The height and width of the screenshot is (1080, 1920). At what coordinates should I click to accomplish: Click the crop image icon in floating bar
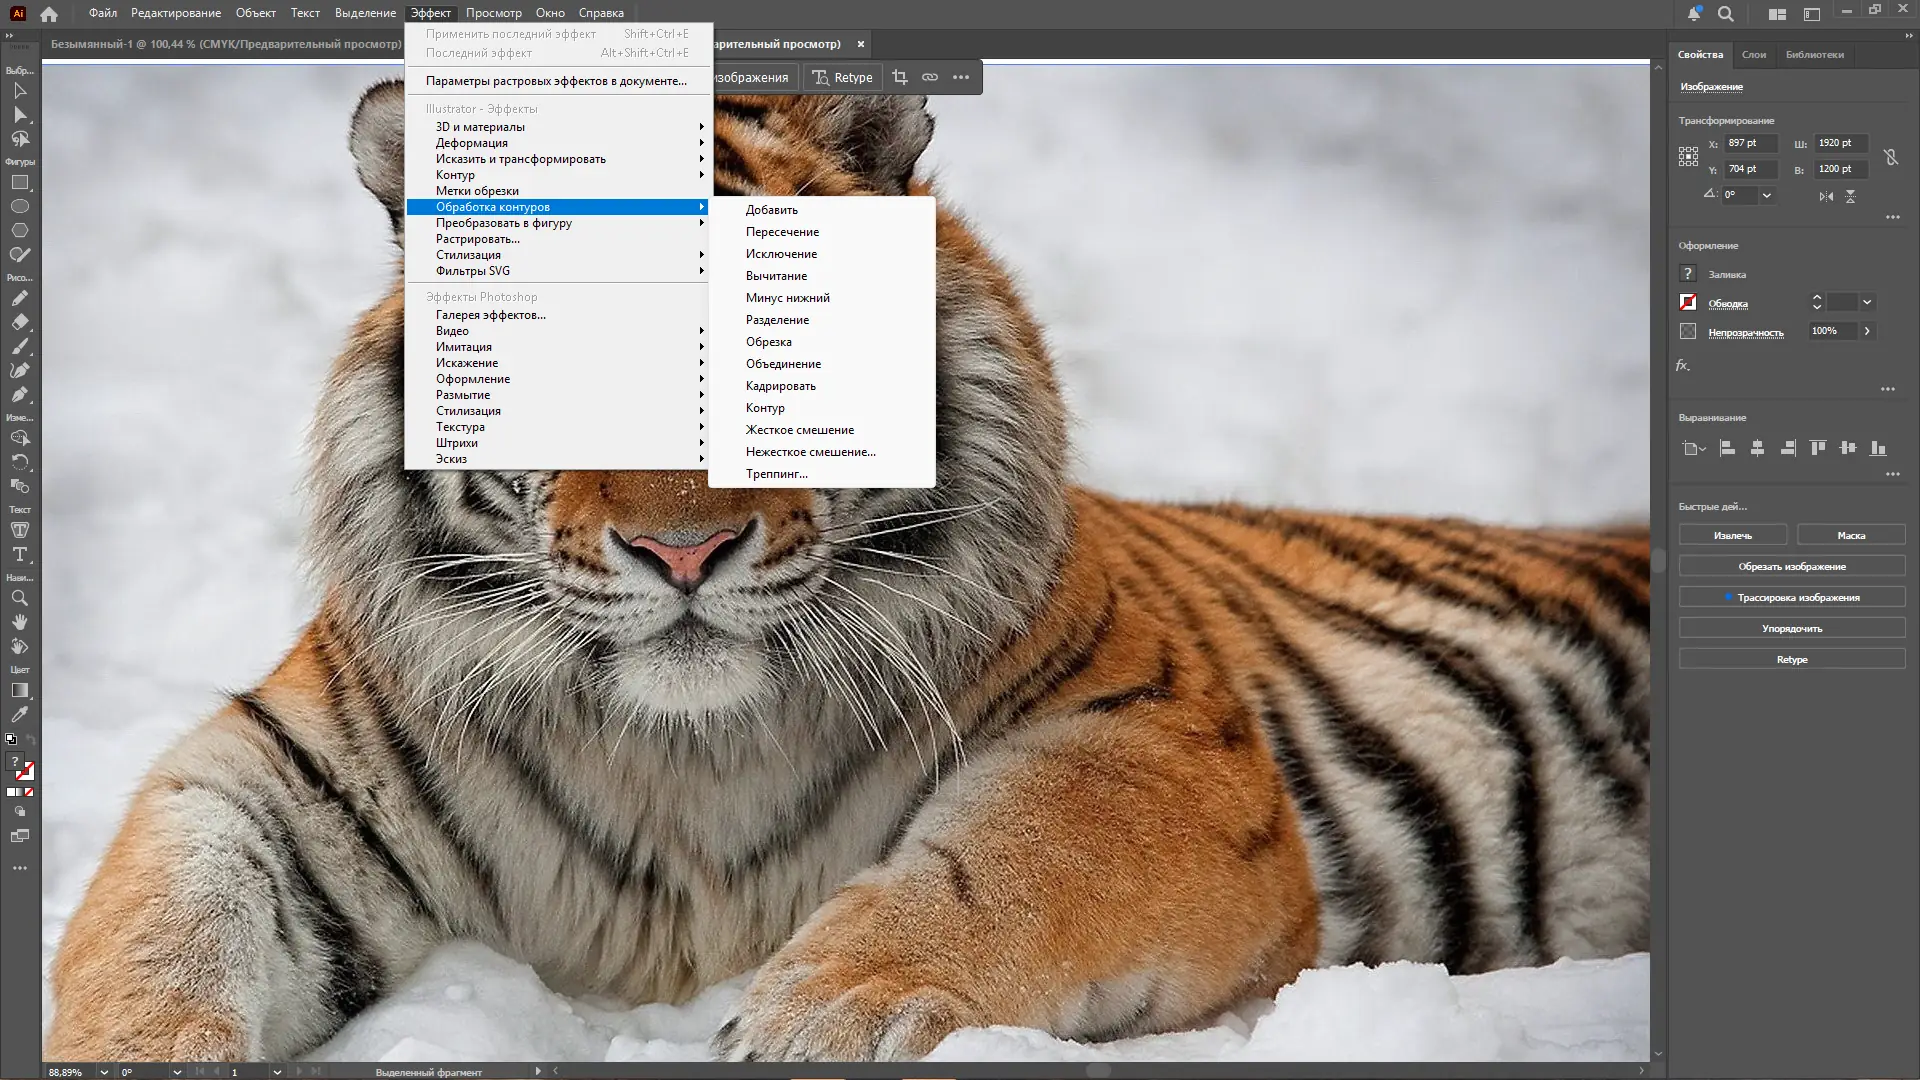(x=899, y=77)
